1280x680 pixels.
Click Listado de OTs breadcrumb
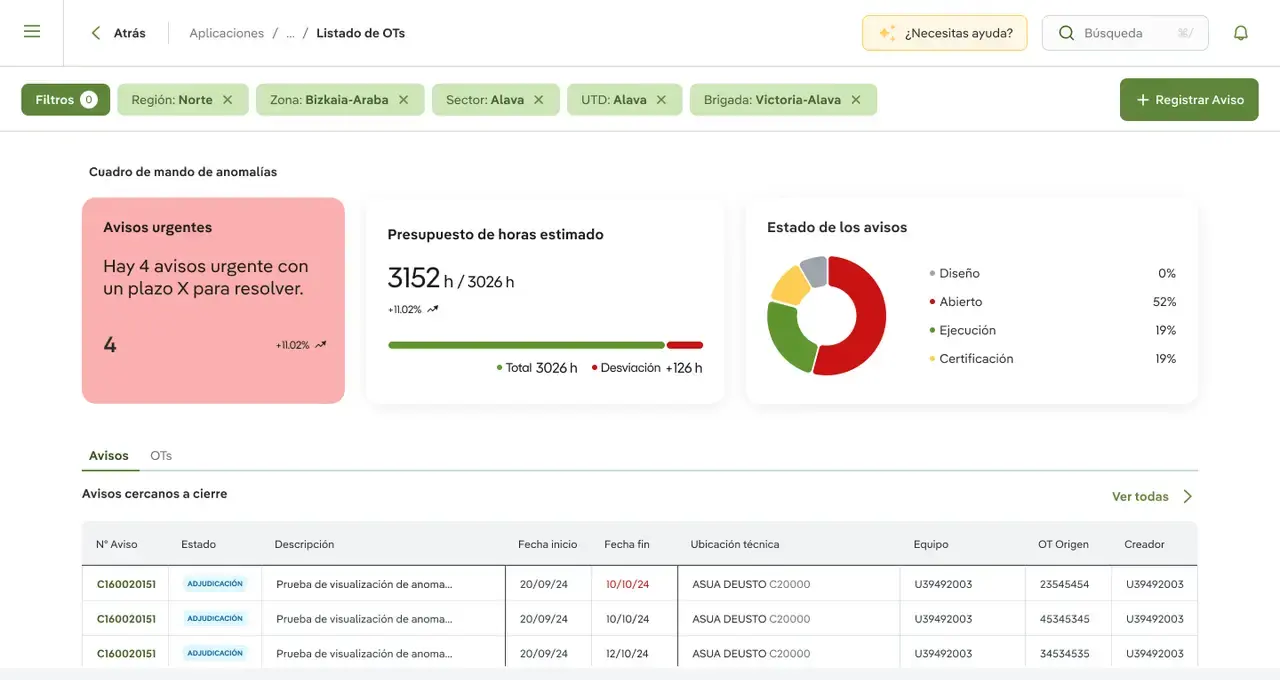361,33
